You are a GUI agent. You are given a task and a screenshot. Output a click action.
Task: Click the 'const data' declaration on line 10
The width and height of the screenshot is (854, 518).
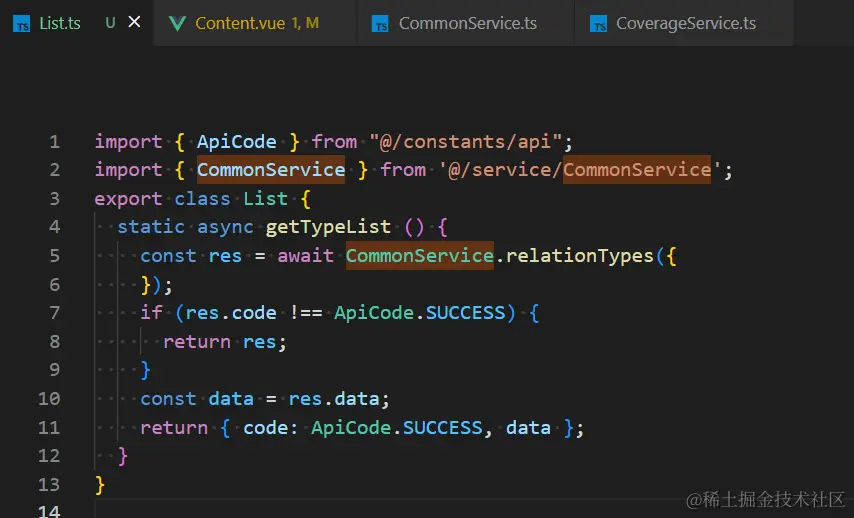tap(196, 399)
